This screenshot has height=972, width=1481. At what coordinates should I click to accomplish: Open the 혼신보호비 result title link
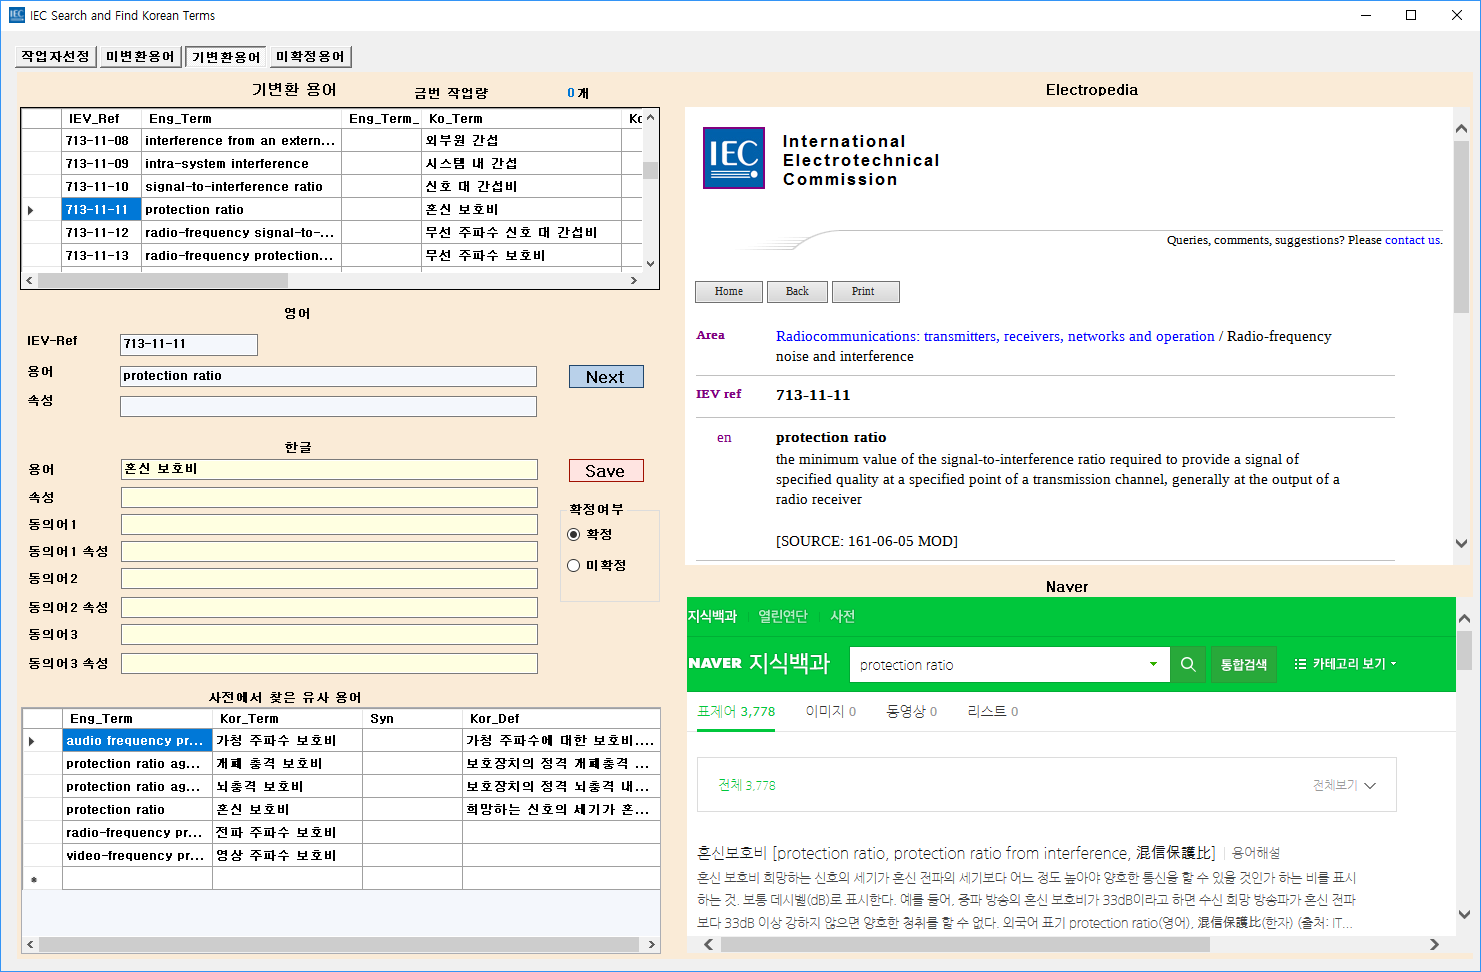point(957,854)
